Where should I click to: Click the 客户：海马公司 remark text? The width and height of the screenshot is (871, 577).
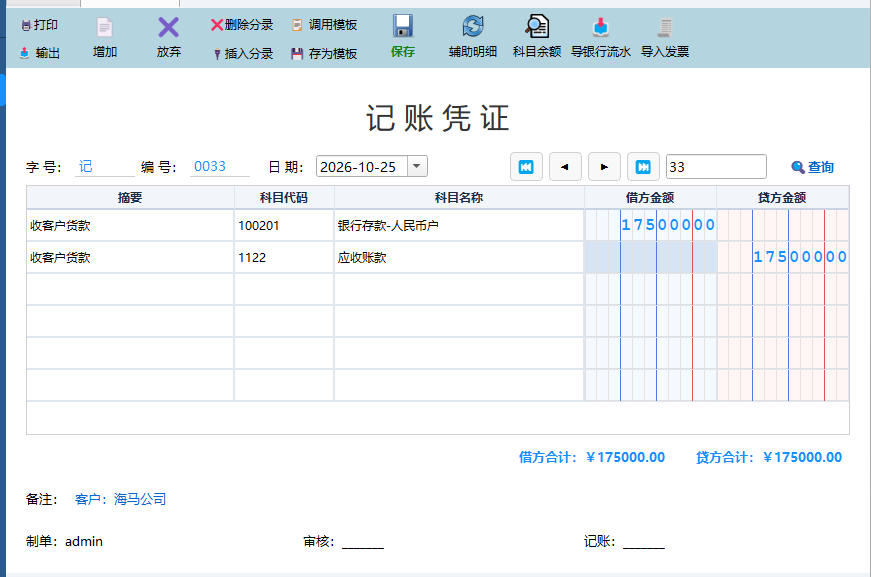[x=121, y=499]
